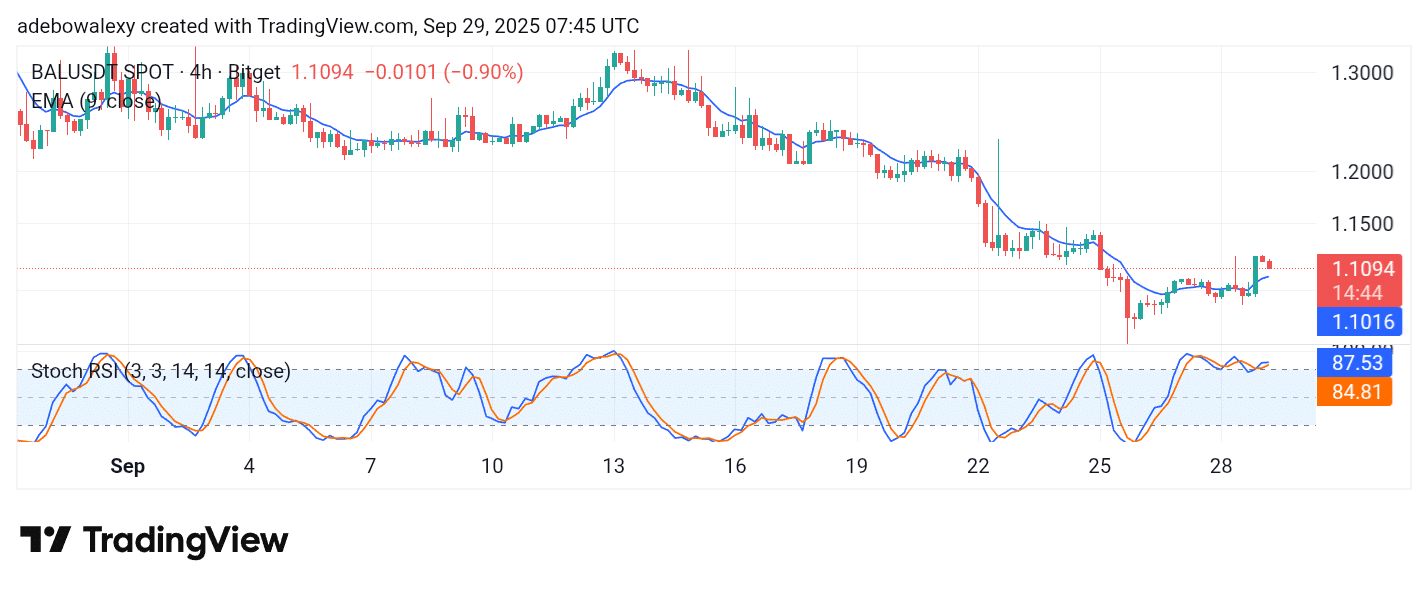Image resolution: width=1428 pixels, height=591 pixels.
Task: Click the TradingView logo icon
Action: click(46, 540)
